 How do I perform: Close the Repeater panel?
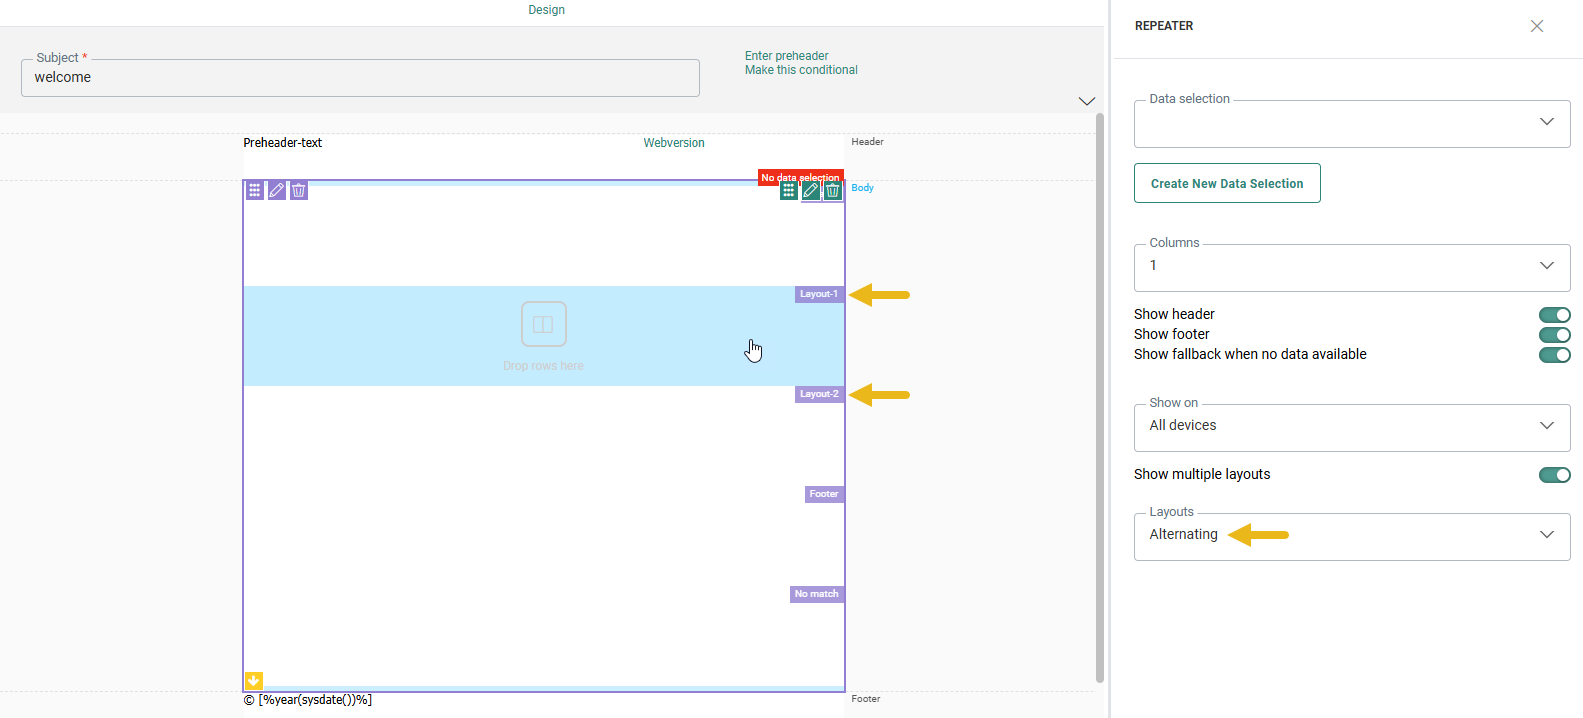coord(1537,26)
